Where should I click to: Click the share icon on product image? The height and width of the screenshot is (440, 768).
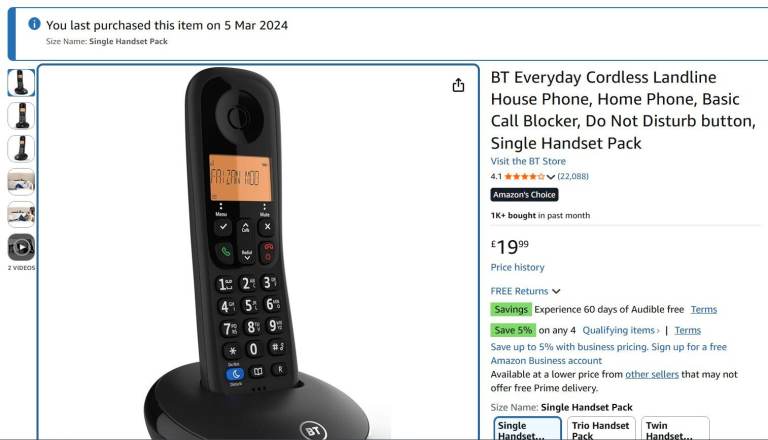(458, 85)
